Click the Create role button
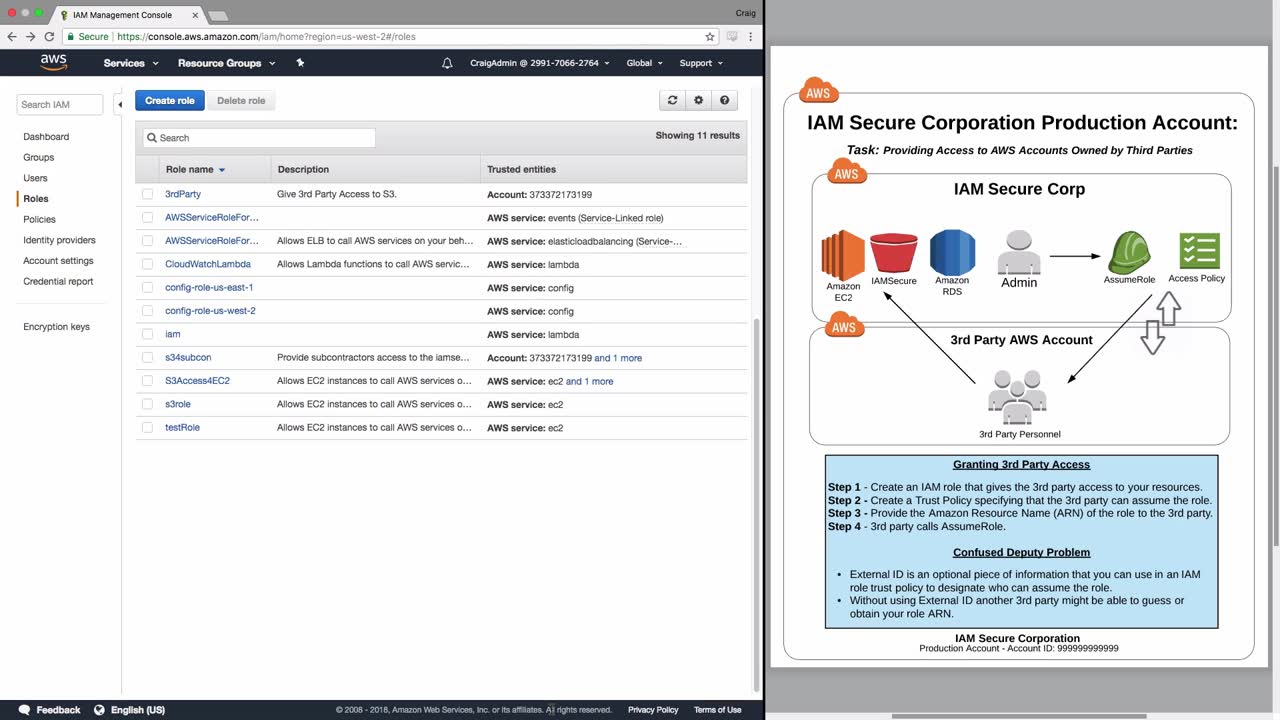Viewport: 1280px width, 720px height. (x=170, y=100)
